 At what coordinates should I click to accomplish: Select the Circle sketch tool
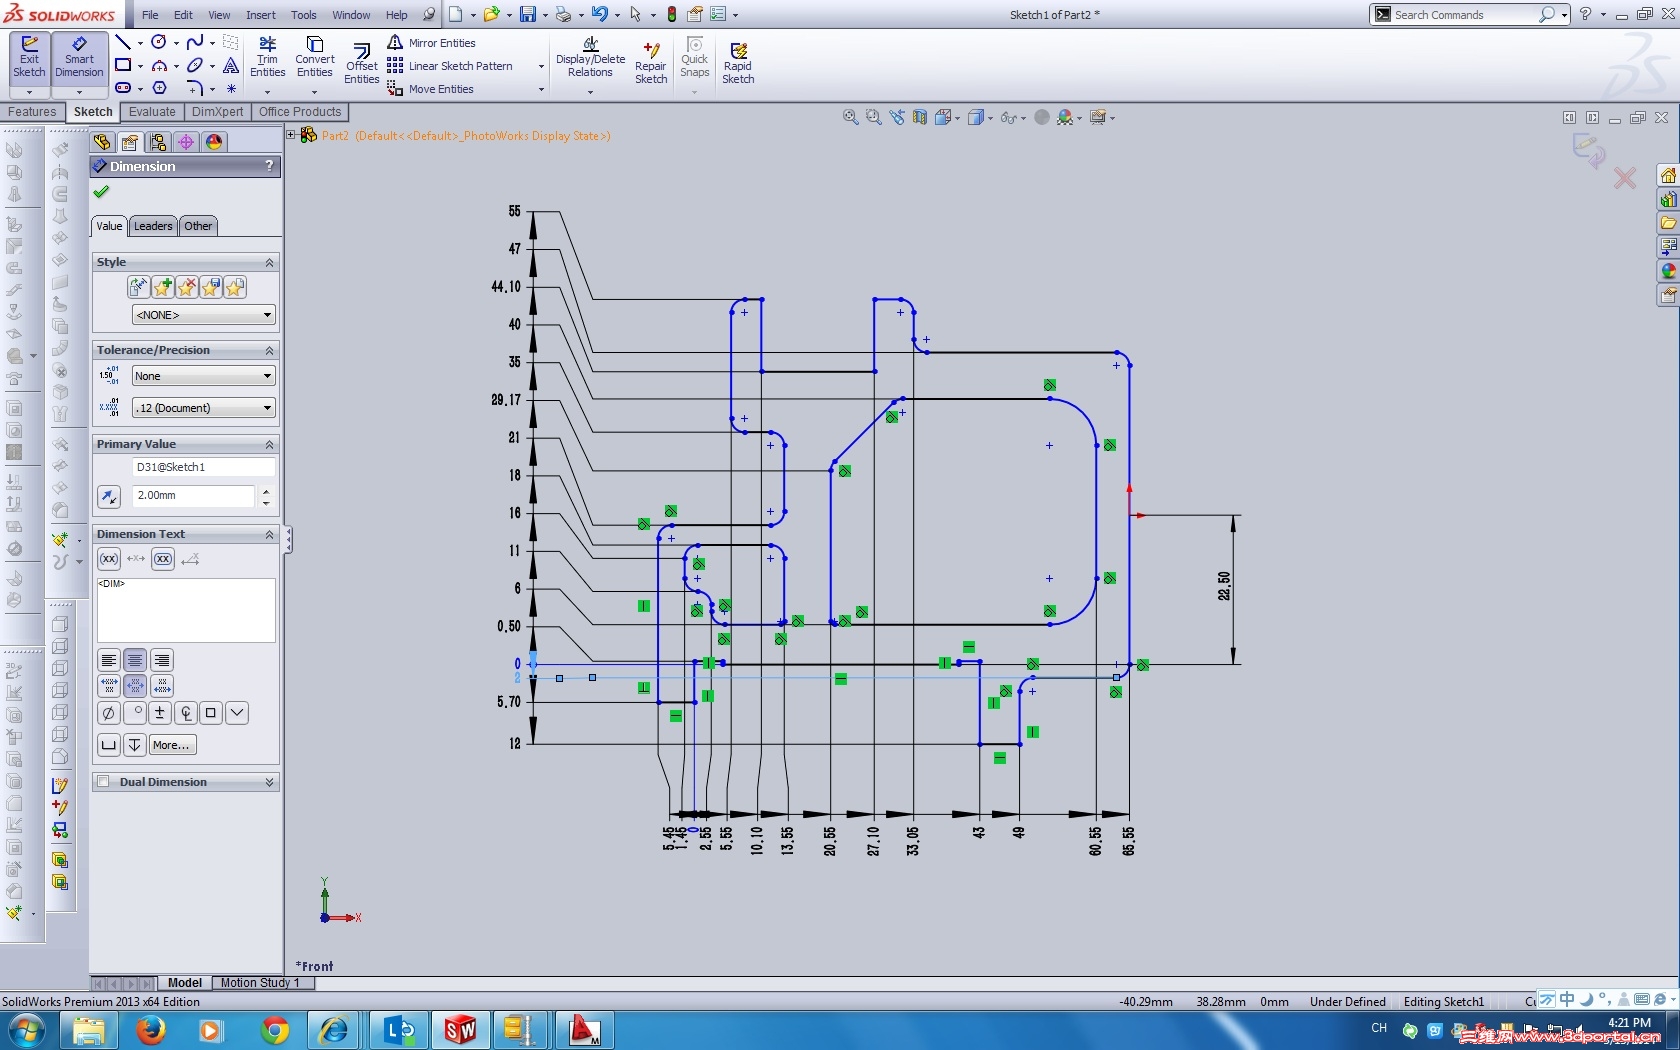tap(159, 42)
